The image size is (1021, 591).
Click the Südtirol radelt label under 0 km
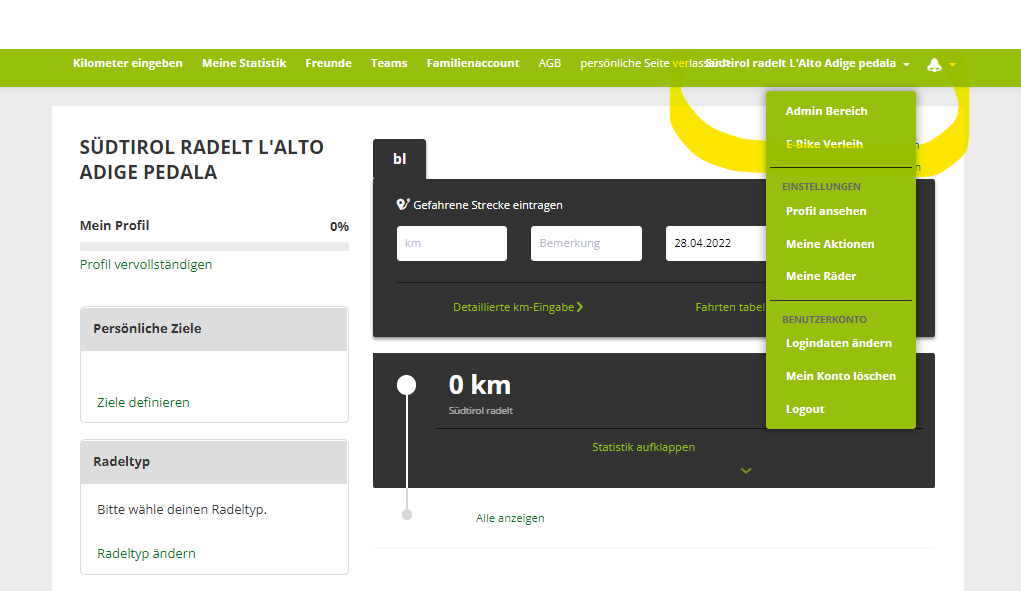click(481, 411)
